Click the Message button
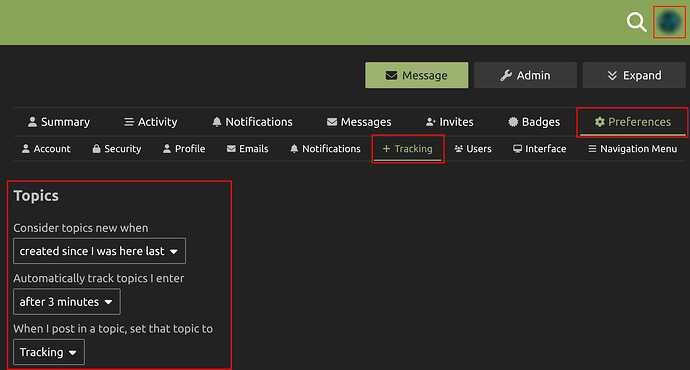The height and width of the screenshot is (370, 690). point(416,75)
